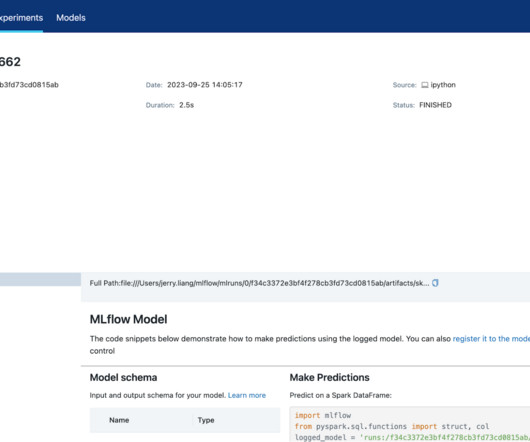The image size is (530, 442).
Task: Click the date value 2023-09-25 14:05:17
Action: [204, 85]
